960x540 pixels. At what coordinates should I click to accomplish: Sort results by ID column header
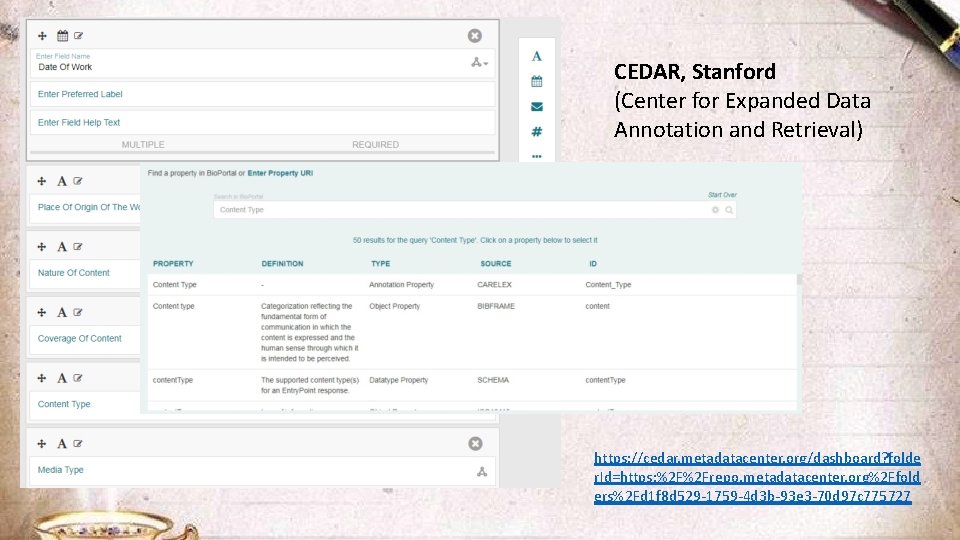pyautogui.click(x=593, y=264)
